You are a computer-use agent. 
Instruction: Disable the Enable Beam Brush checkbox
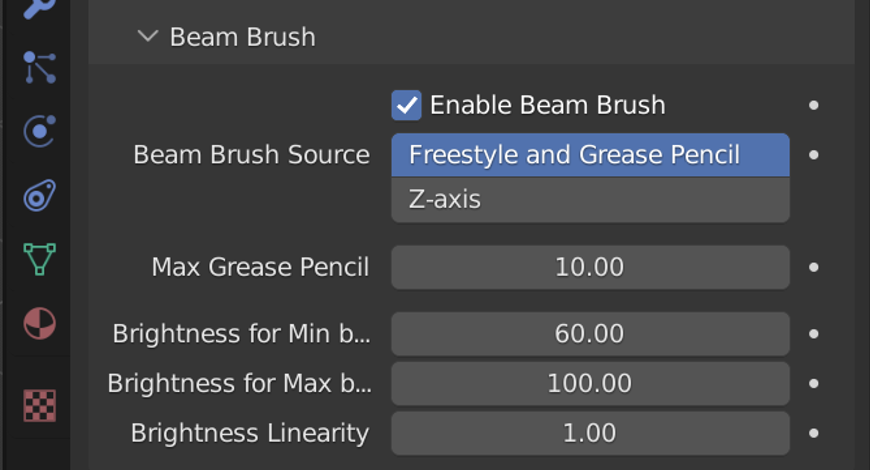tap(406, 105)
